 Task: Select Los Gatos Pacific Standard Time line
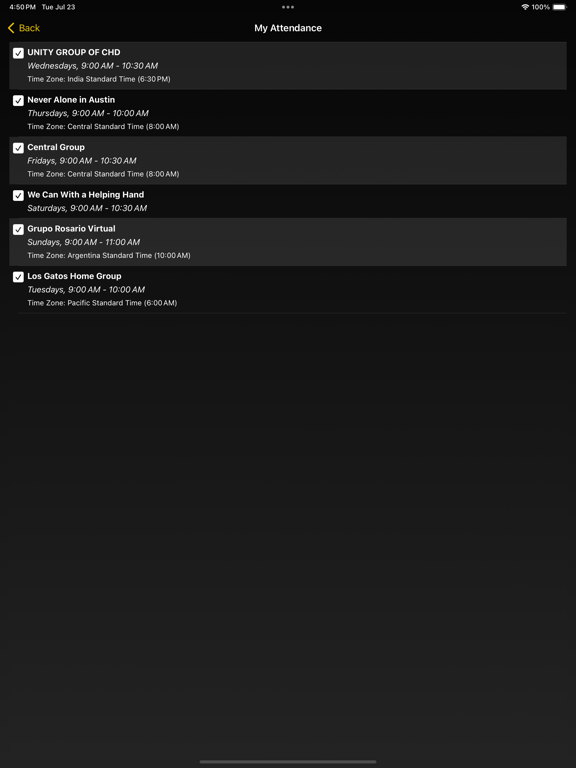coord(102,303)
